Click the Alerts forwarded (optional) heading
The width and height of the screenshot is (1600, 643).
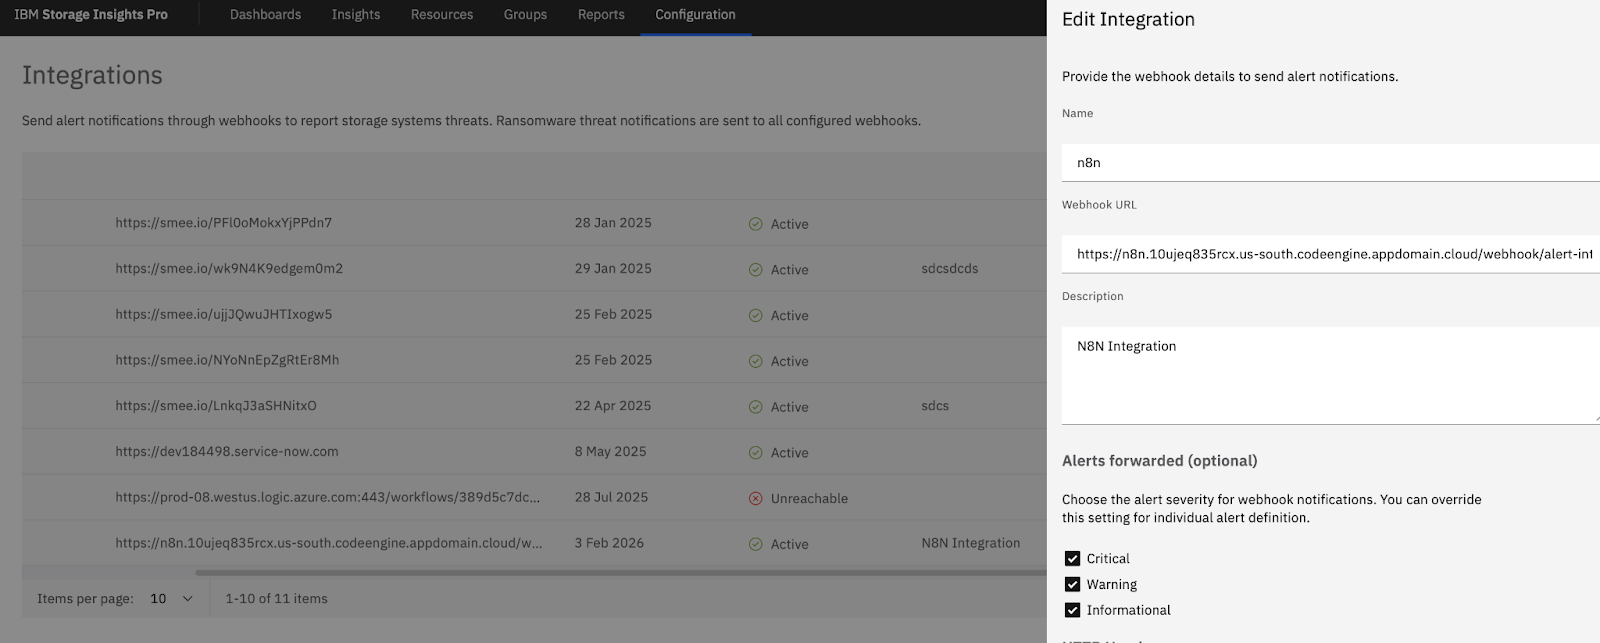1160,461
